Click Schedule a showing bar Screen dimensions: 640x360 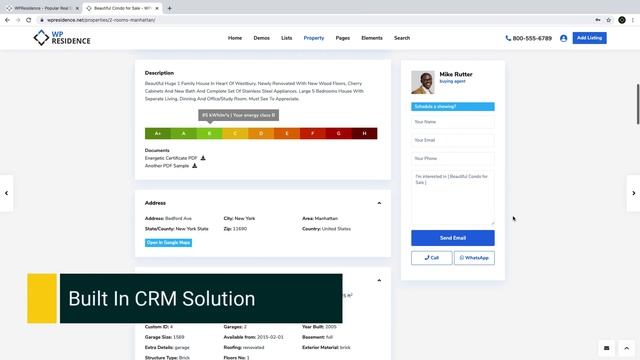[453, 107]
